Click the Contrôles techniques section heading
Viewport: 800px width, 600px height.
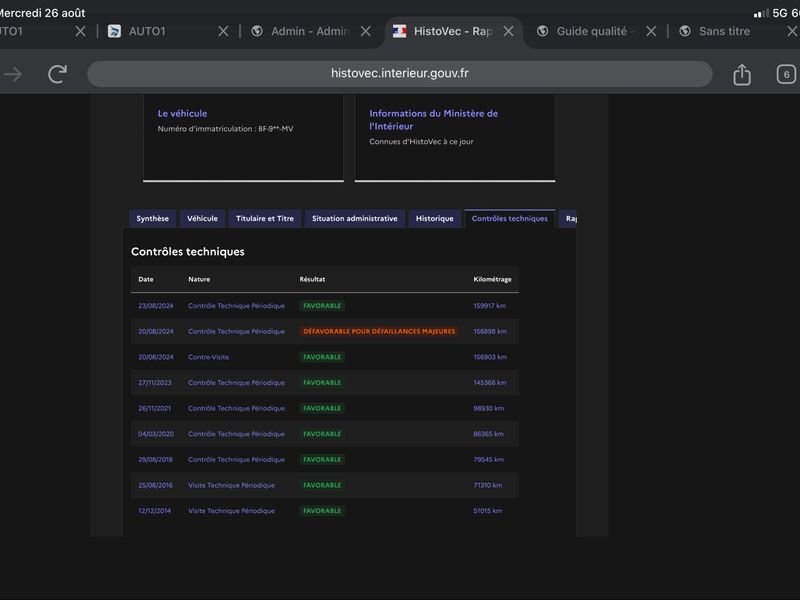187,252
